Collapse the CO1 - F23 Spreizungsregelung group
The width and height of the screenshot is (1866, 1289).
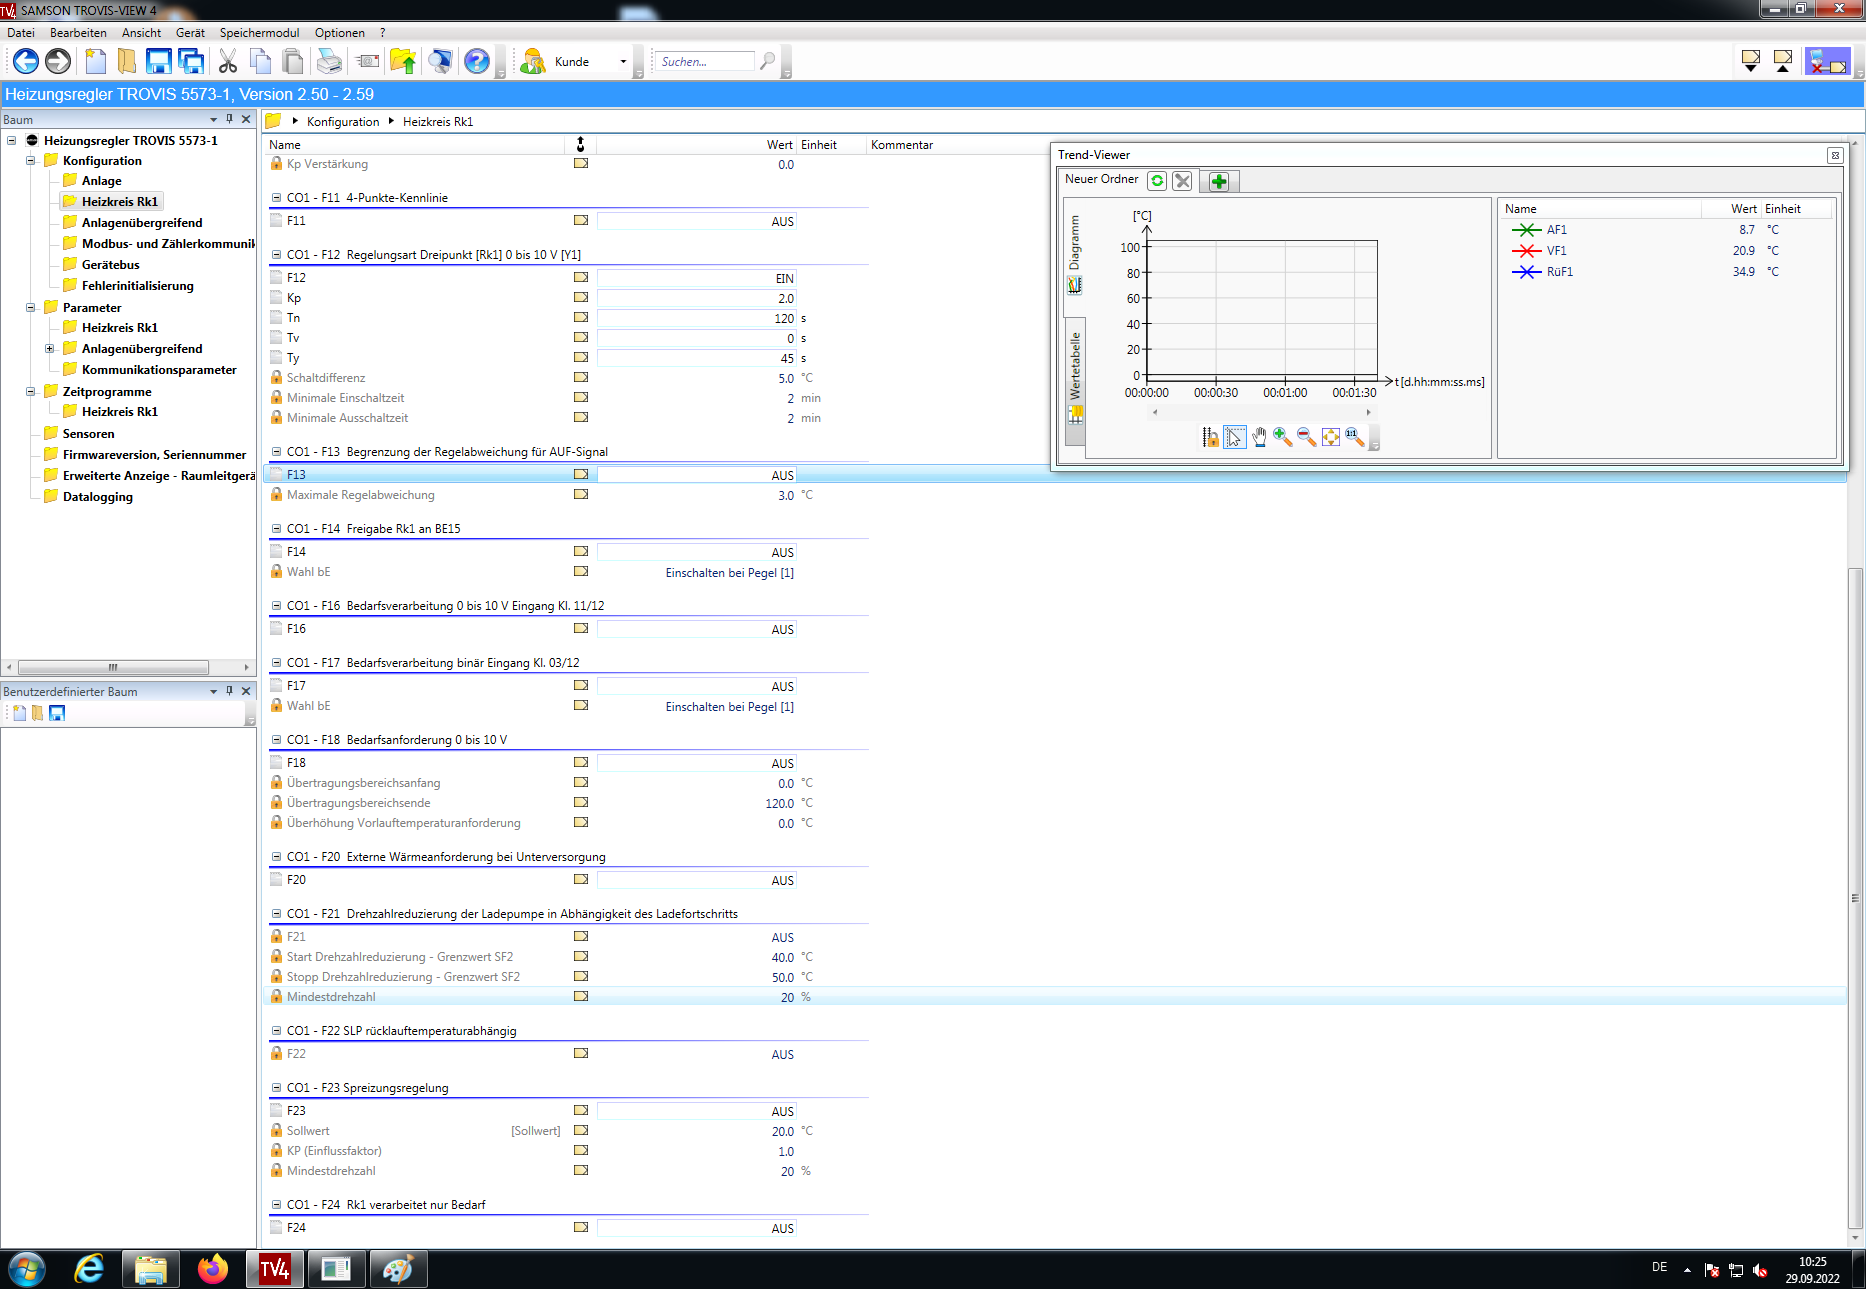pos(277,1088)
